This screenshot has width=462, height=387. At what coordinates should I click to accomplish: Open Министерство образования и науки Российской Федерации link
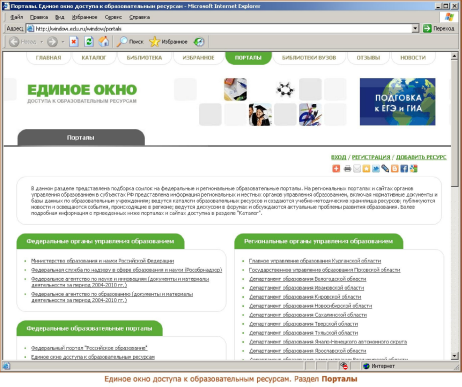coord(102,261)
